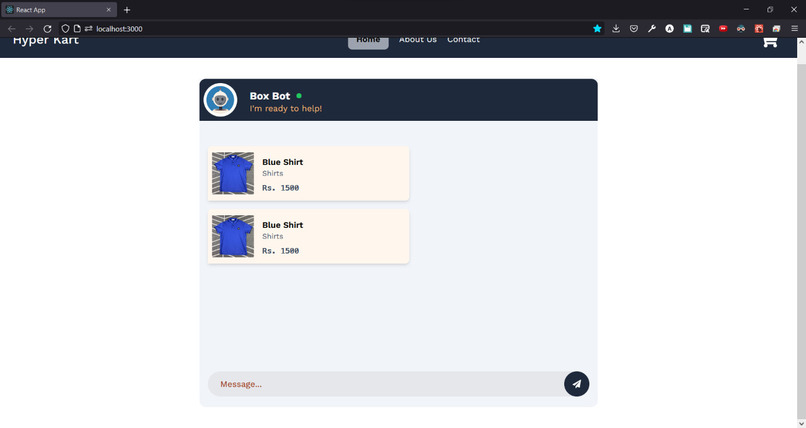Click 'Rs. 1500' price on the first card
Viewport: 806px width, 428px height.
281,188
